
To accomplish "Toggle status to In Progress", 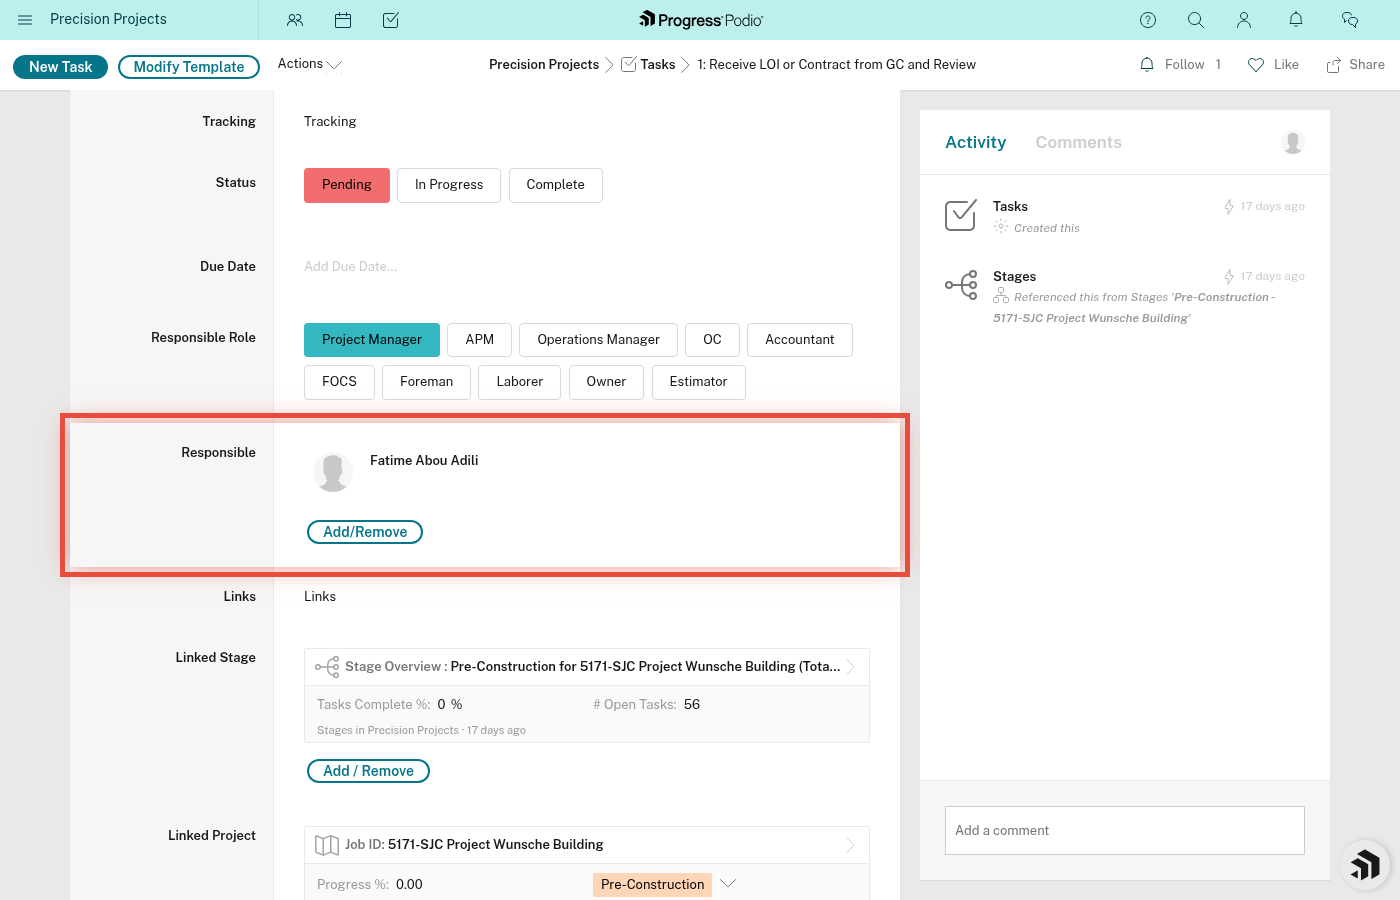I will pos(448,185).
